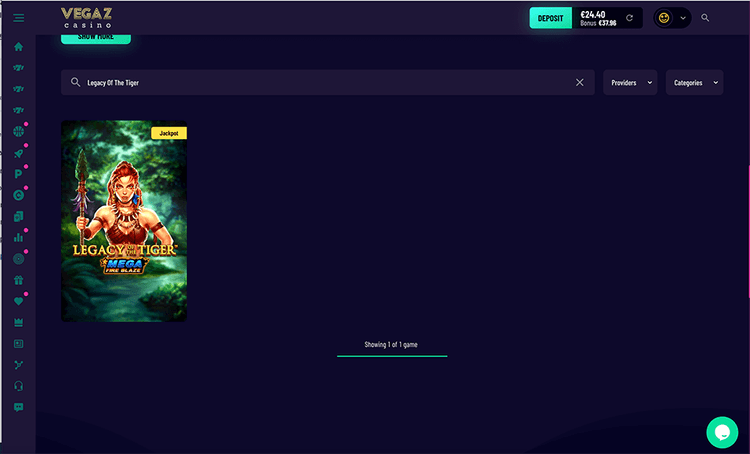Click into the game search field
Screen dimensions: 750x454
click(328, 82)
